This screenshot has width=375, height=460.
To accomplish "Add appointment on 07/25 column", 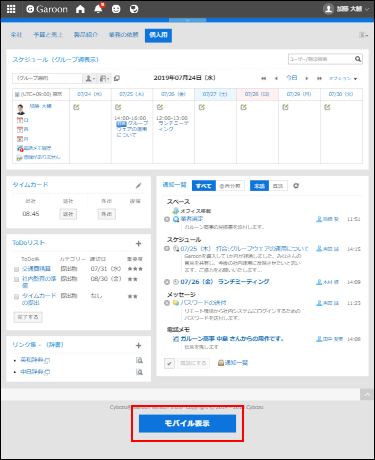I will [118, 107].
